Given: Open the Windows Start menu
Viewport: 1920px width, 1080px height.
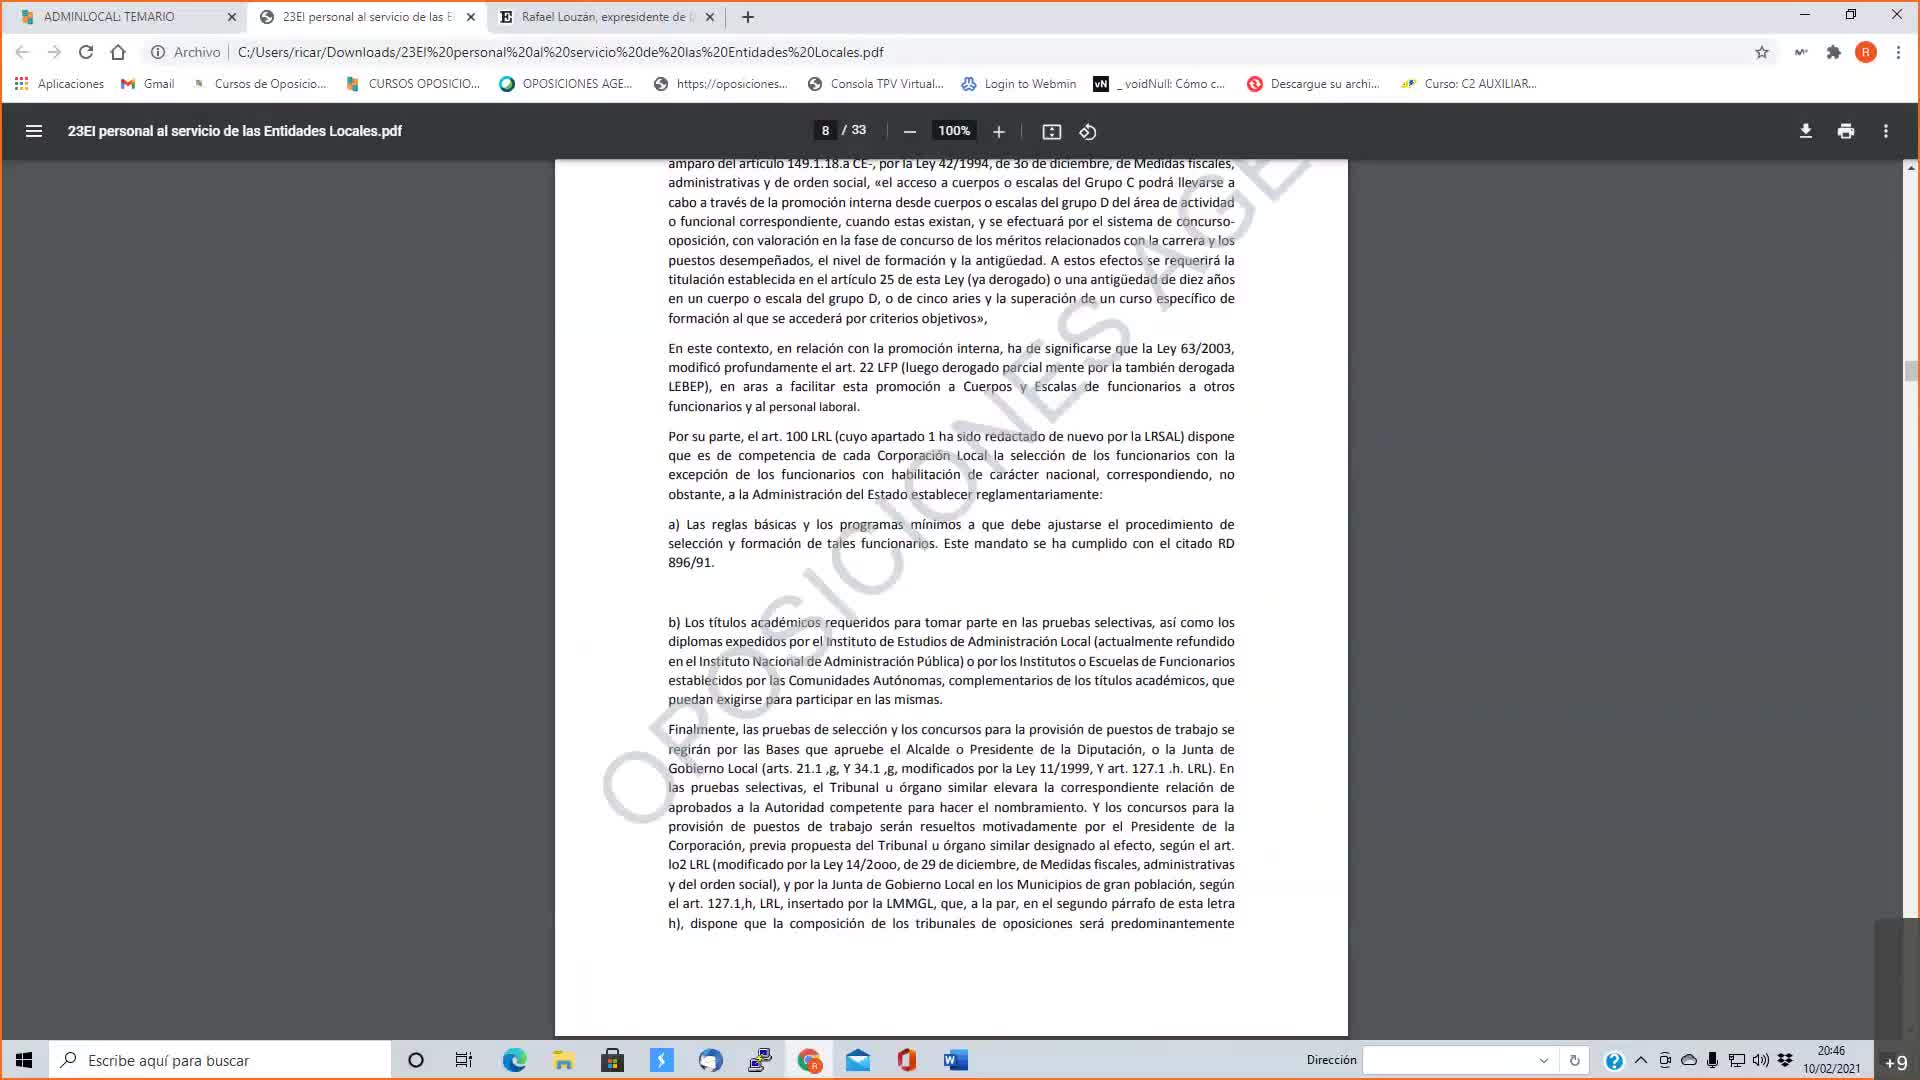Looking at the screenshot, I should pos(24,1060).
